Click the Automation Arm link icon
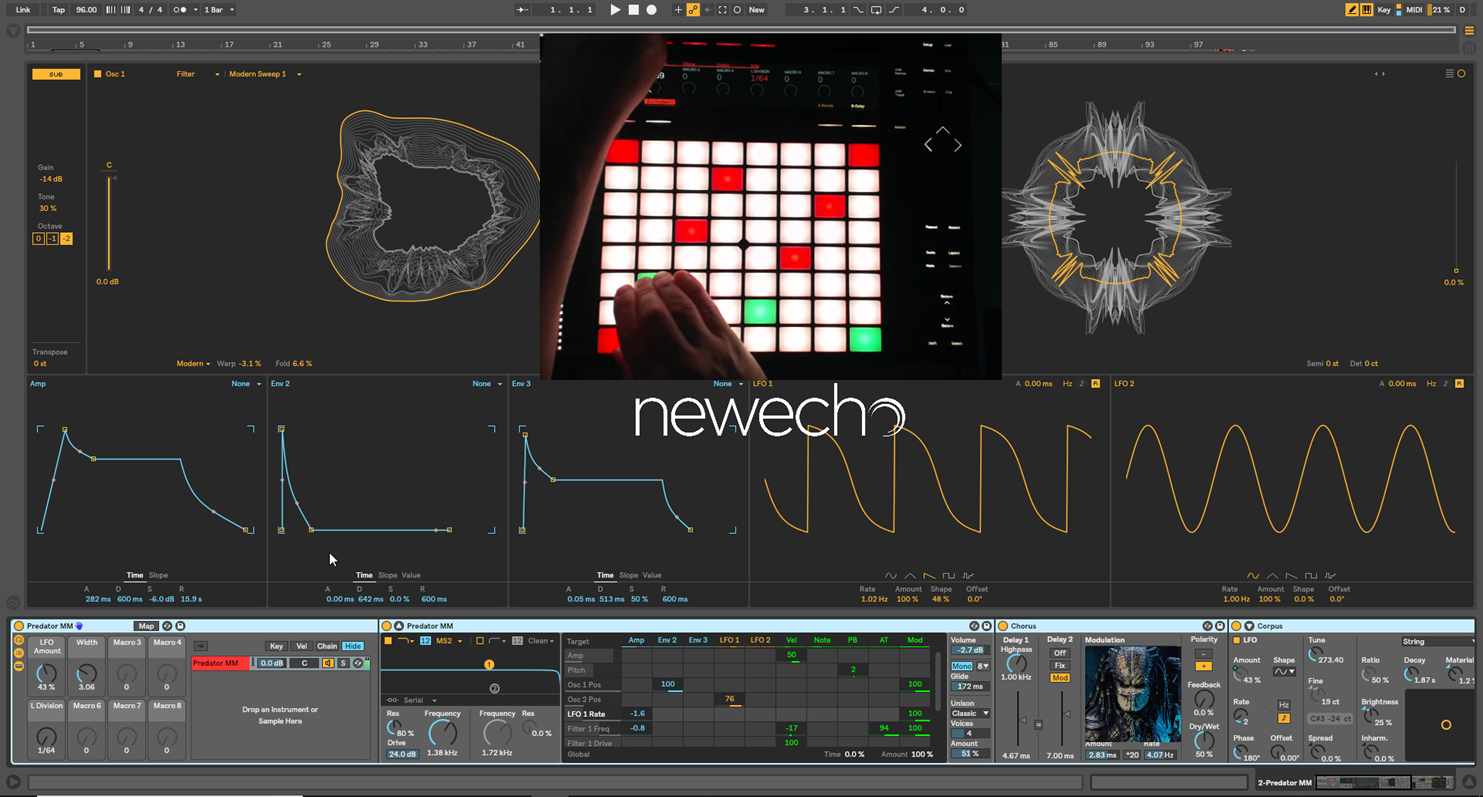Image resolution: width=1483 pixels, height=797 pixels. pyautogui.click(x=692, y=10)
